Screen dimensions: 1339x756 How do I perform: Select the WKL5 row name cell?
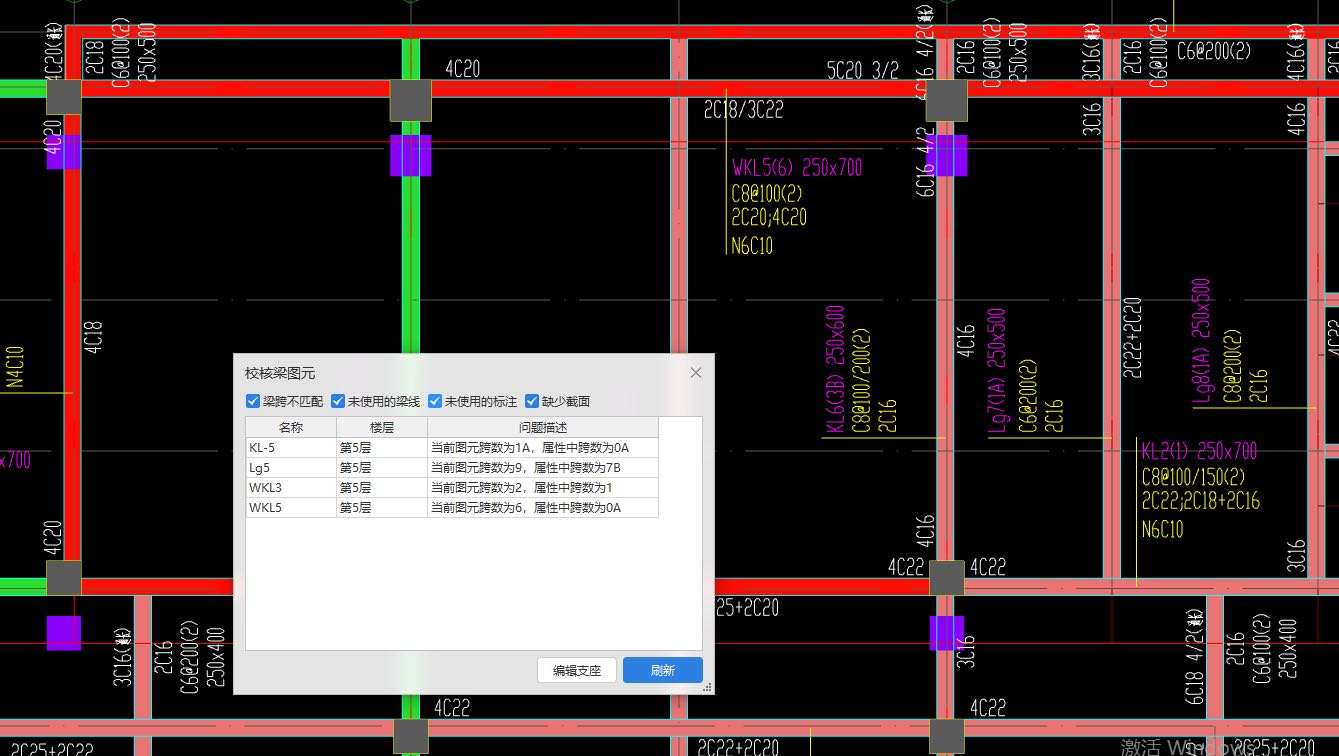[291, 508]
